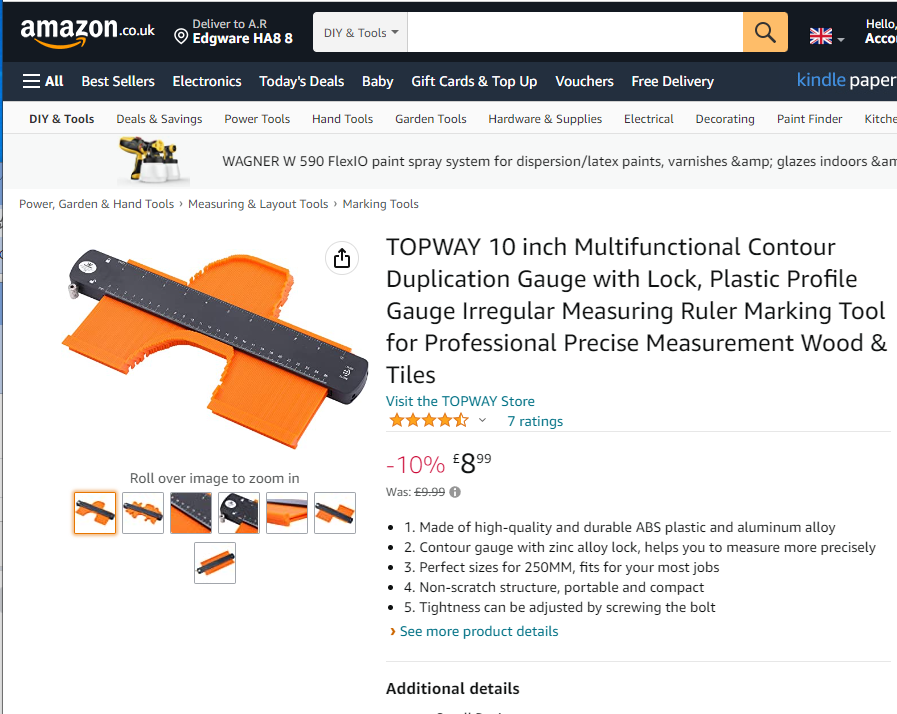This screenshot has height=714, width=897.
Task: Open the Today's Deals menu item
Action: click(x=301, y=81)
